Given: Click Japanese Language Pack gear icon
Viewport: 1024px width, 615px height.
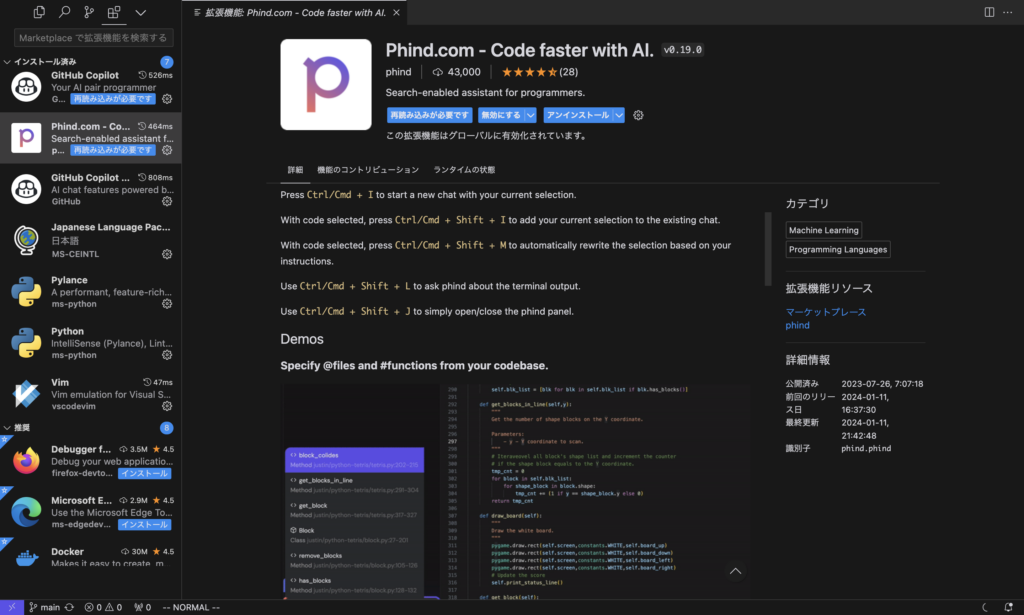Looking at the screenshot, I should pos(167,254).
